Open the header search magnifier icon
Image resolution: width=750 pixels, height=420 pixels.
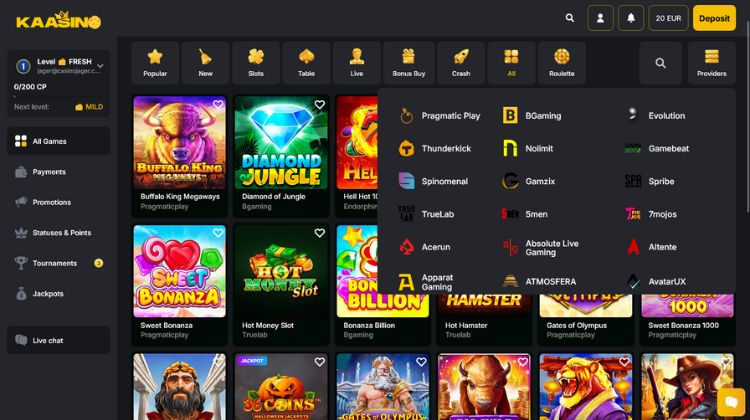pos(570,18)
